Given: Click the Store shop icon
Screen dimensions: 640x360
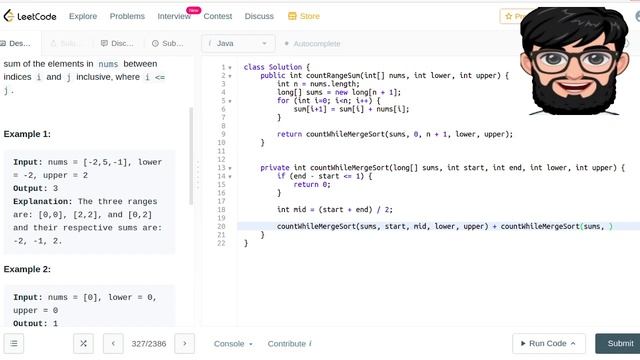Looking at the screenshot, I should [292, 16].
